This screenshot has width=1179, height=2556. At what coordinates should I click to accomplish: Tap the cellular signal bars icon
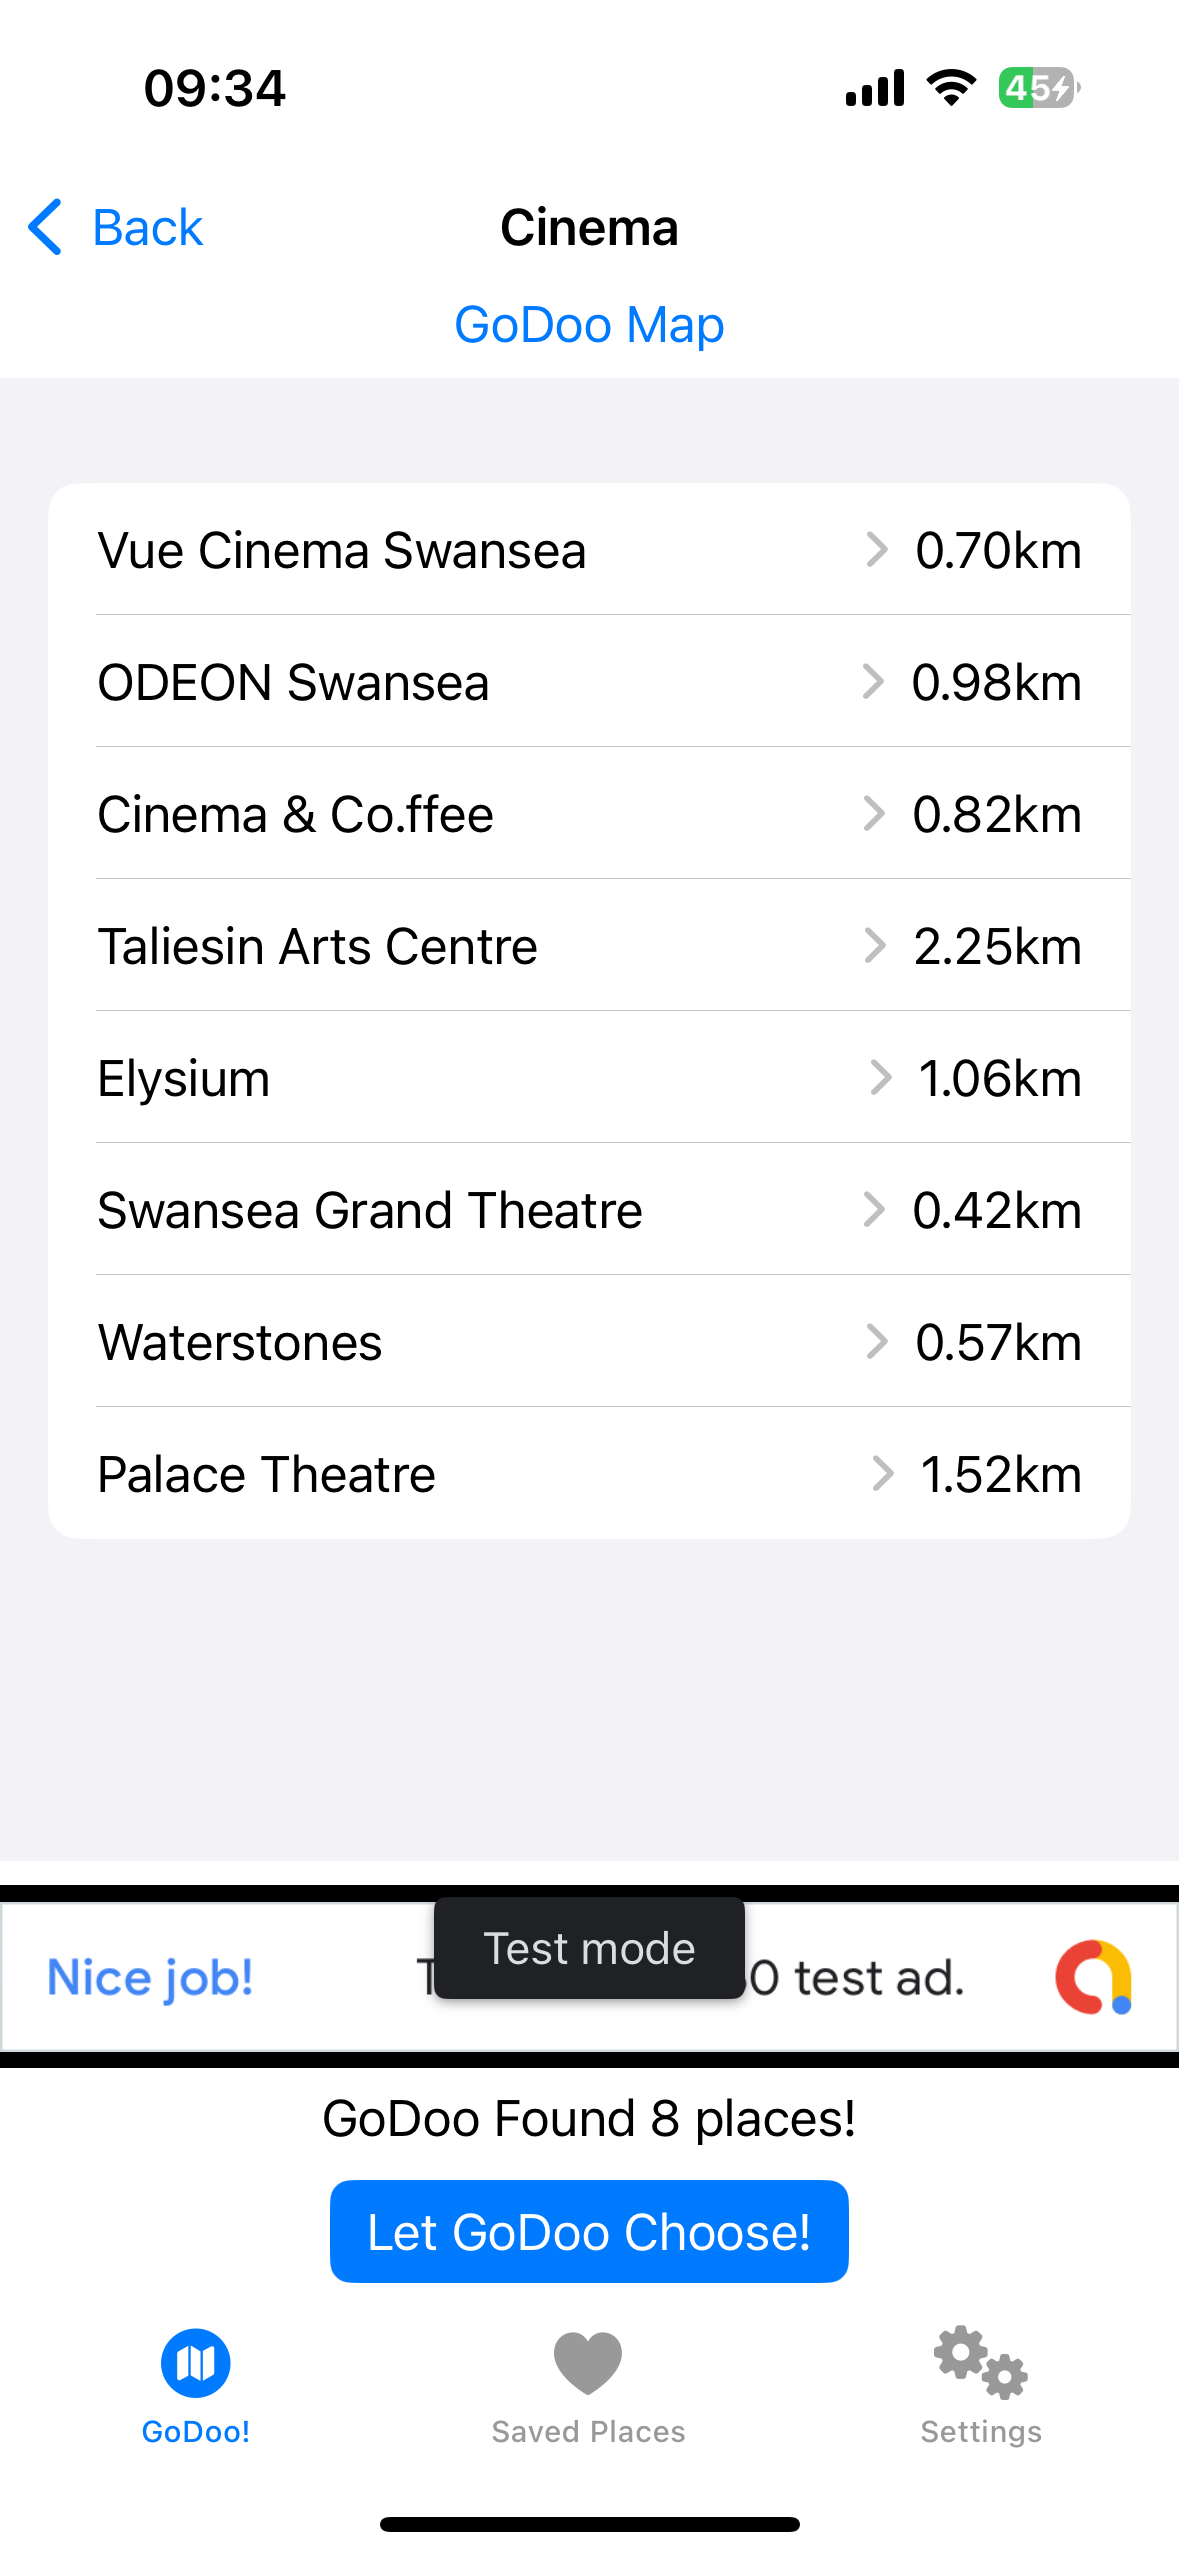pos(875,88)
